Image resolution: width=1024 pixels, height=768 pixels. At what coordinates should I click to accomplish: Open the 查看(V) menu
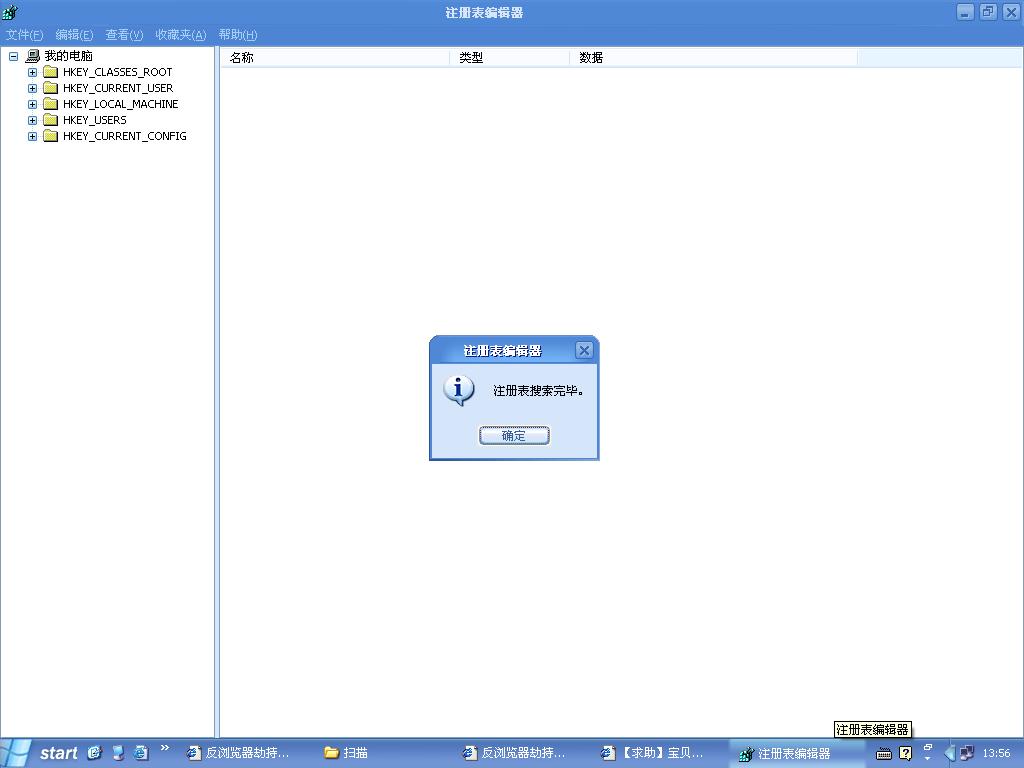pyautogui.click(x=124, y=35)
